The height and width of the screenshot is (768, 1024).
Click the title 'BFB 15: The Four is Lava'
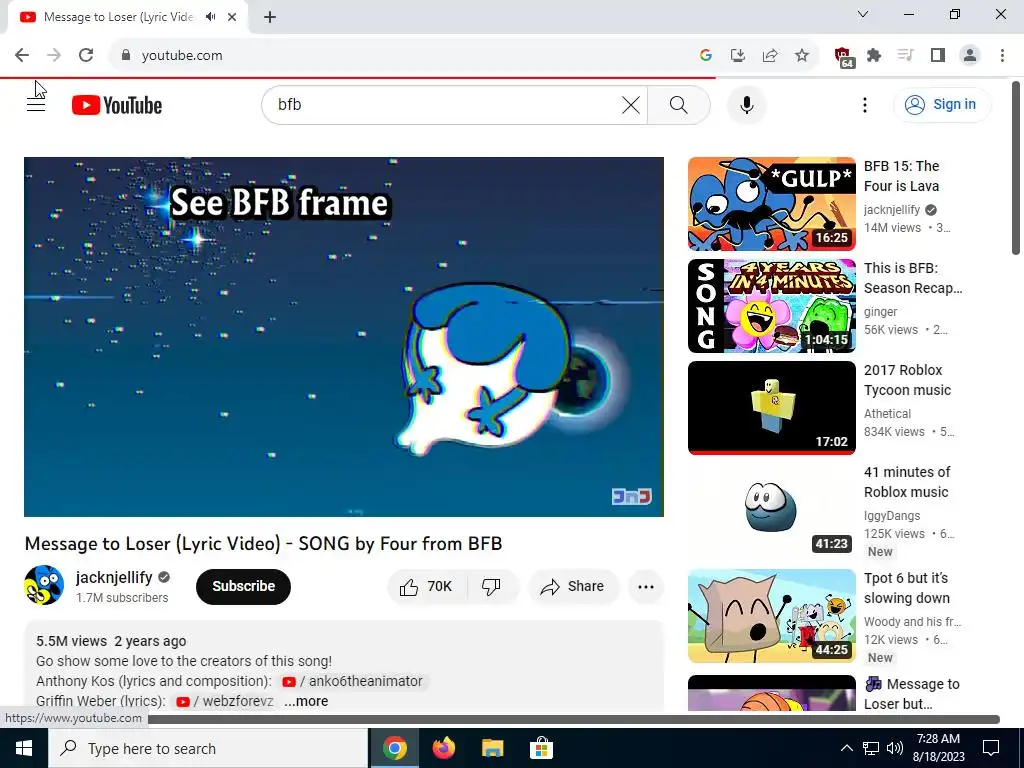tap(901, 176)
